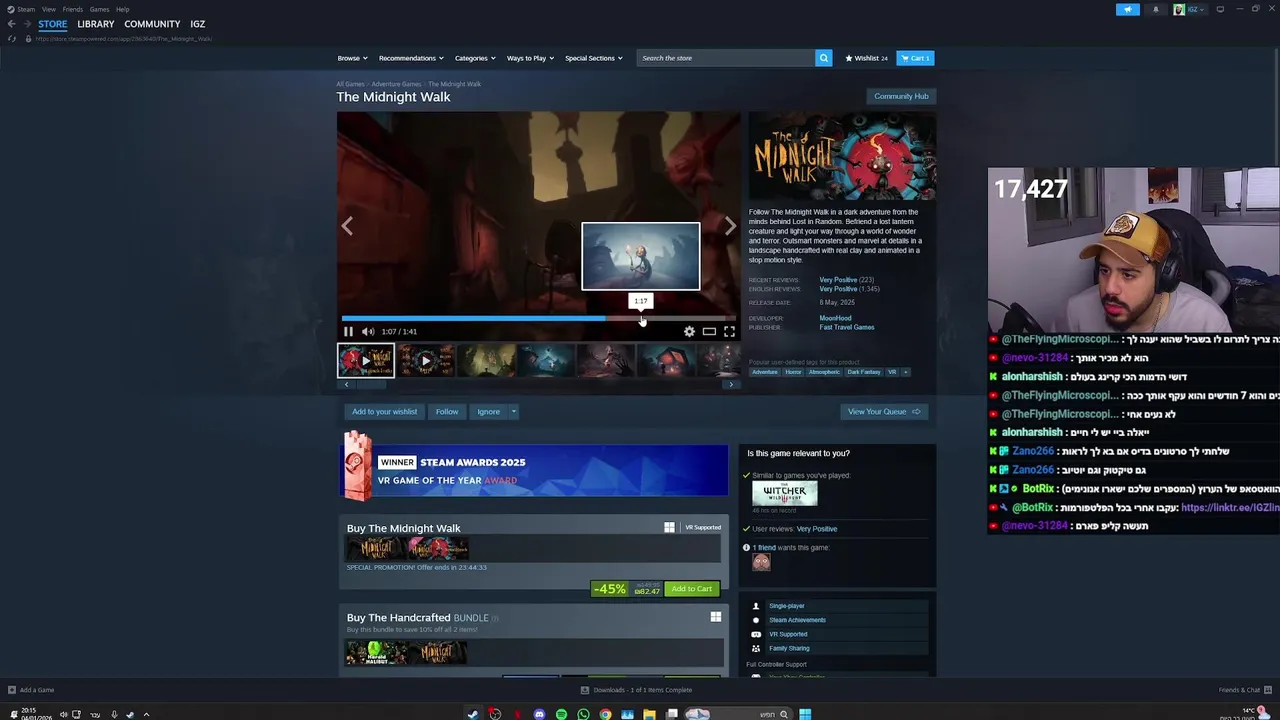Mute the trailer volume icon
1280x720 pixels.
click(368, 331)
